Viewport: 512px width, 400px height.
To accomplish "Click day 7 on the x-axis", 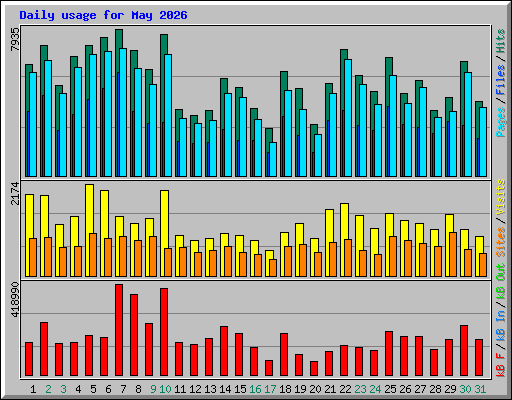I will (x=123, y=389).
